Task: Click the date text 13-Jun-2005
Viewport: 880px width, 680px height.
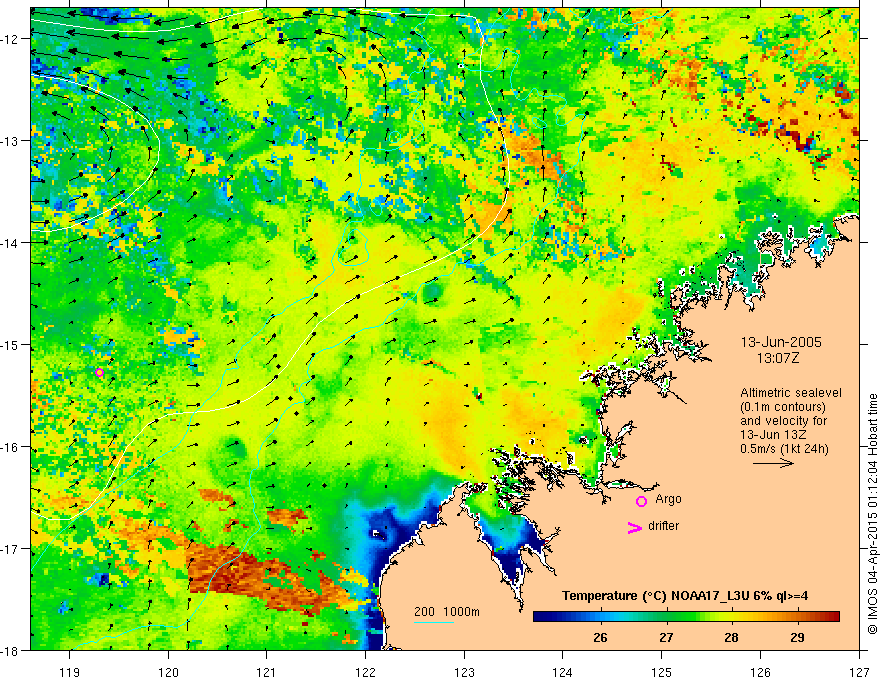Action: pos(781,342)
